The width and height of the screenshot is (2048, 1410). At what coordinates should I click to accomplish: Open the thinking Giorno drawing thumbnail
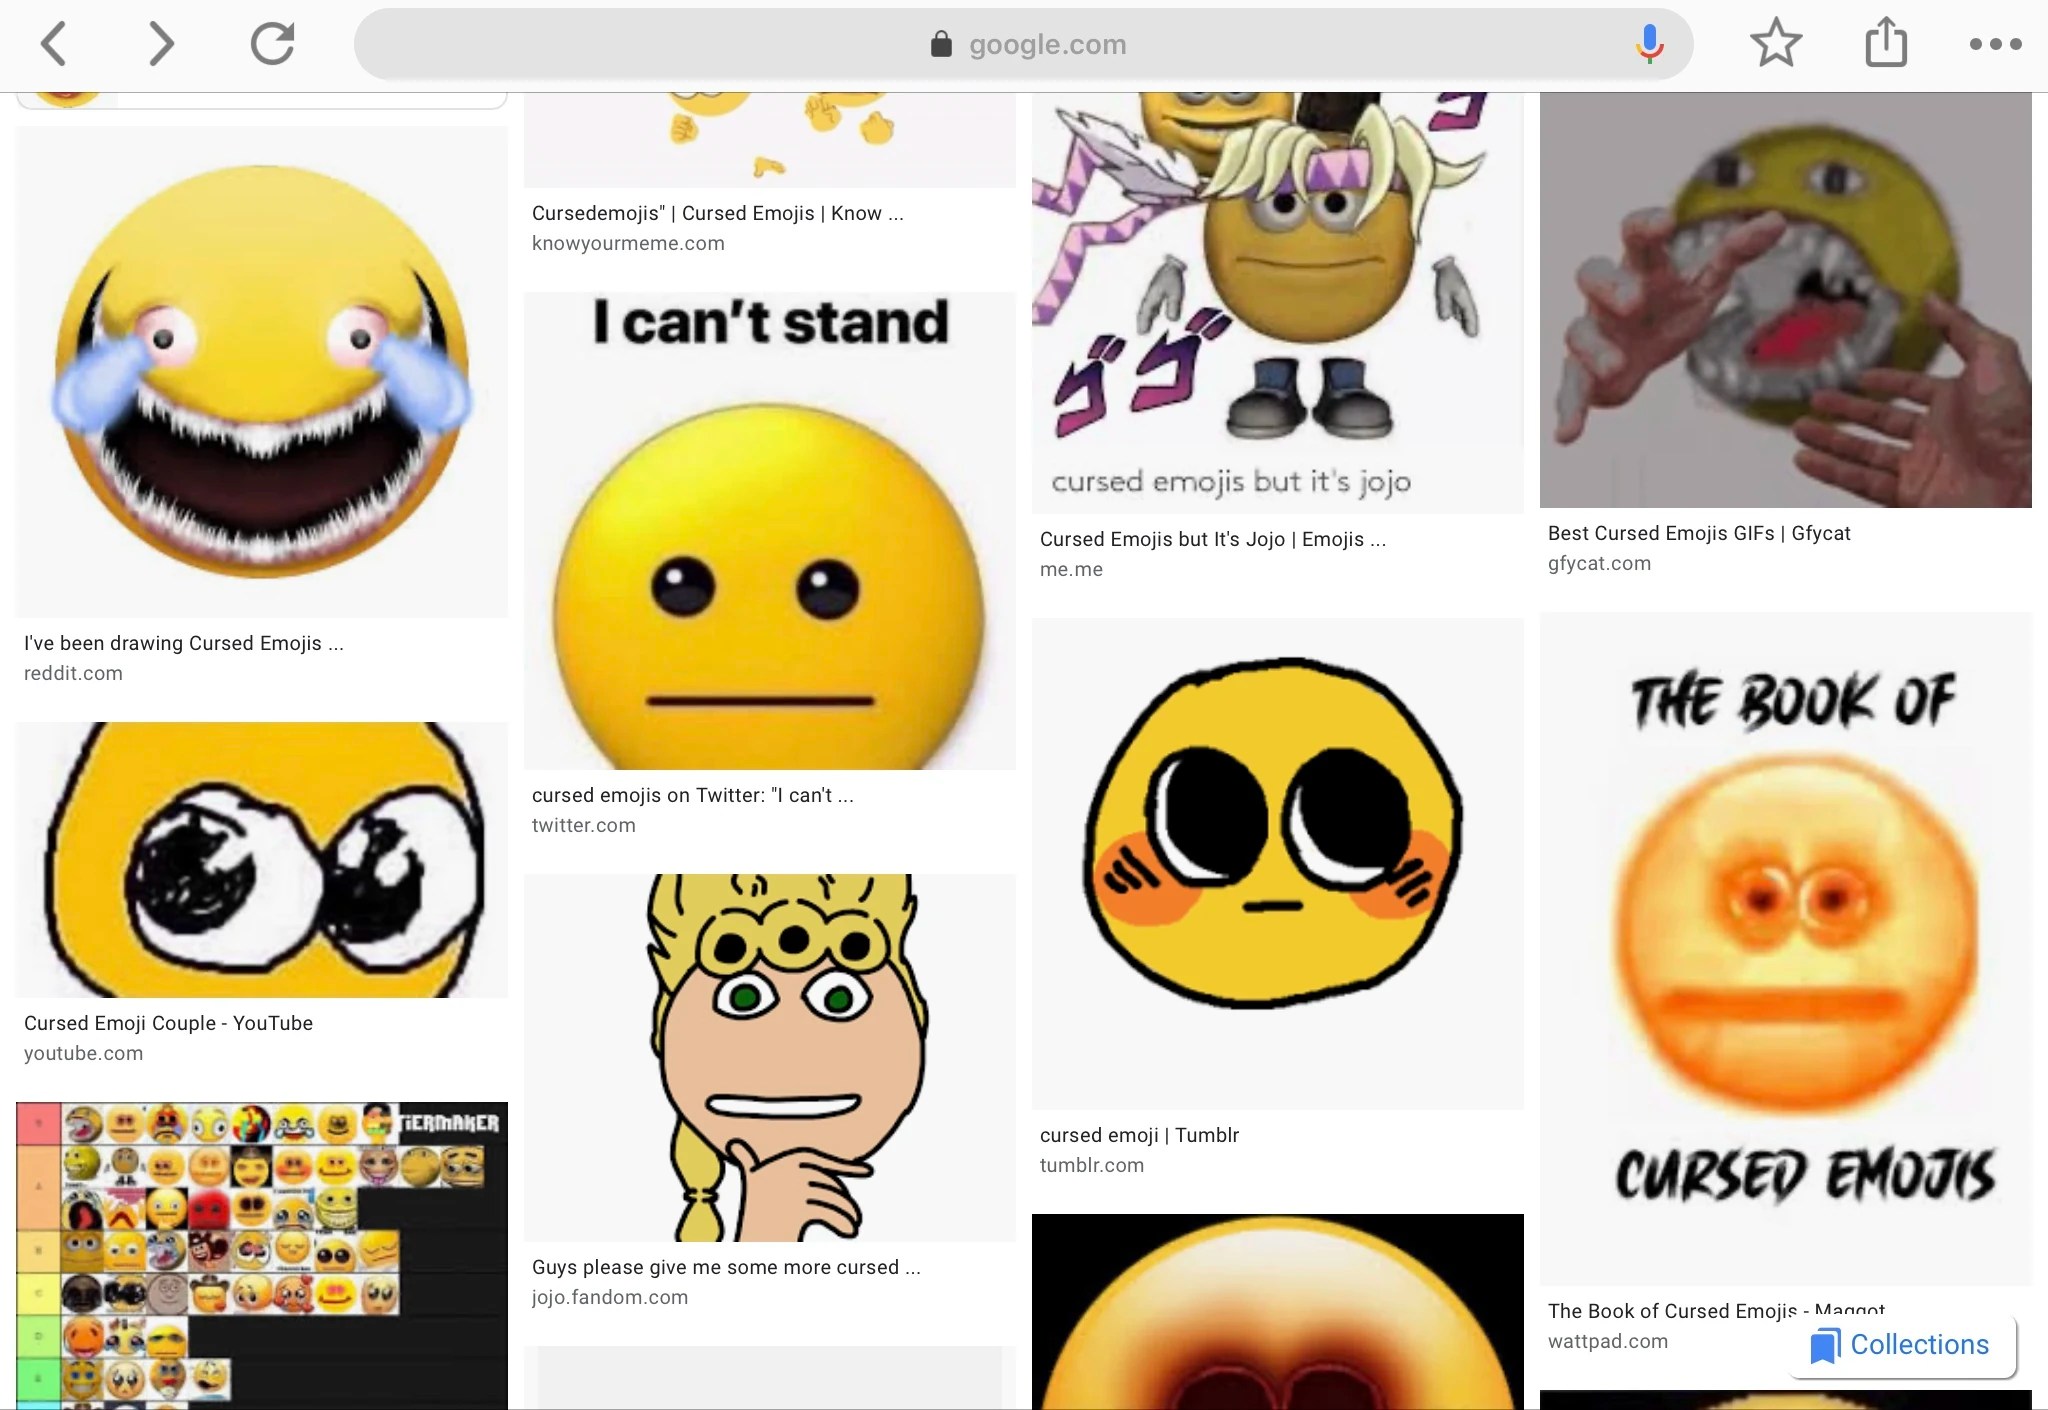click(x=770, y=1058)
